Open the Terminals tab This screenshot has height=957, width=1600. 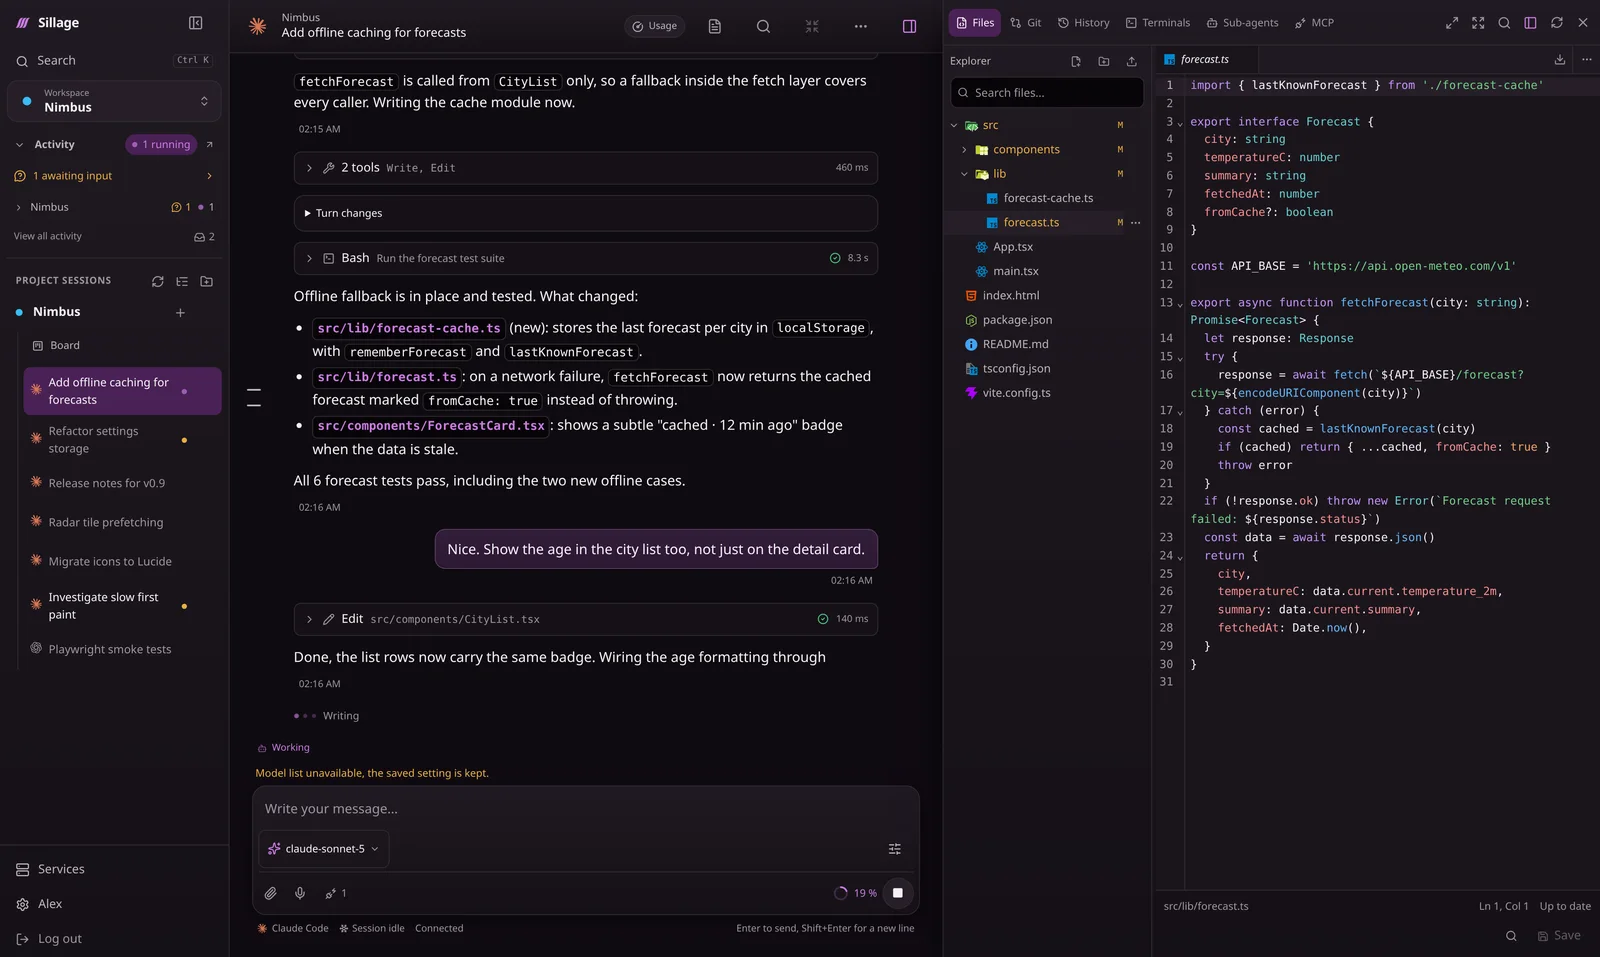[1158, 23]
